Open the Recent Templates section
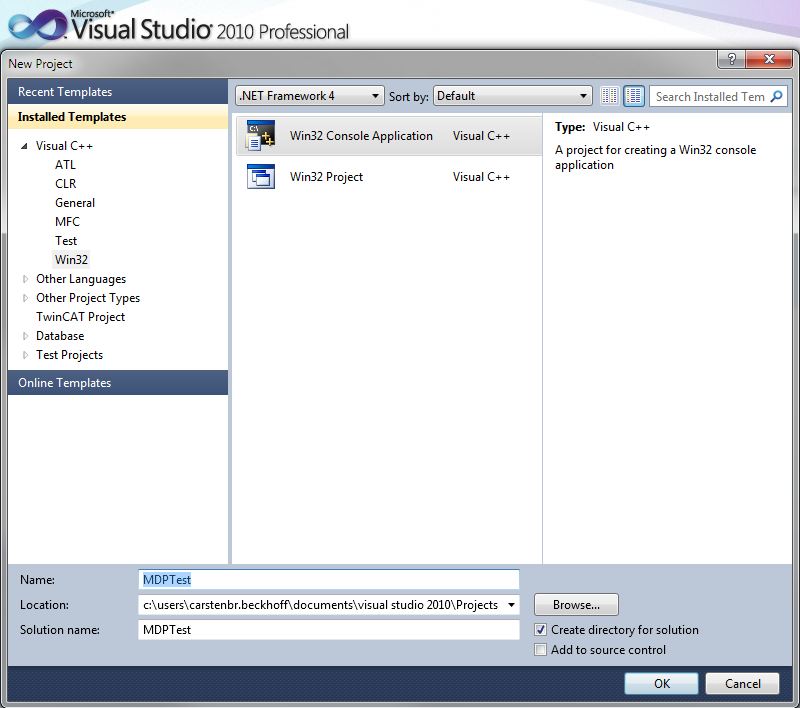 118,92
